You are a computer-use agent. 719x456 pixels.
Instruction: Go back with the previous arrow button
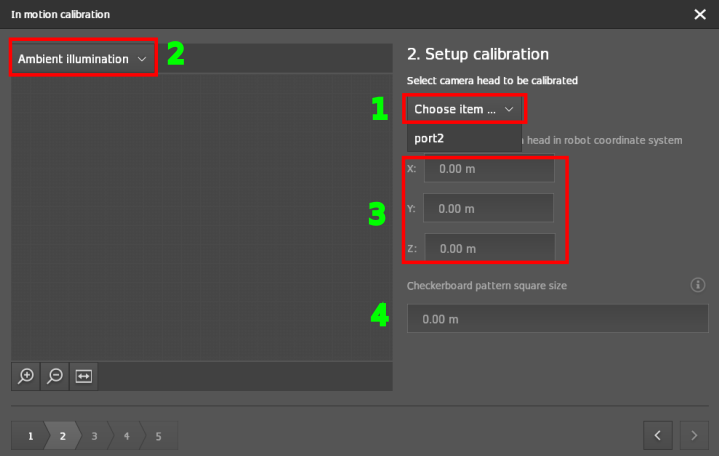coord(657,436)
